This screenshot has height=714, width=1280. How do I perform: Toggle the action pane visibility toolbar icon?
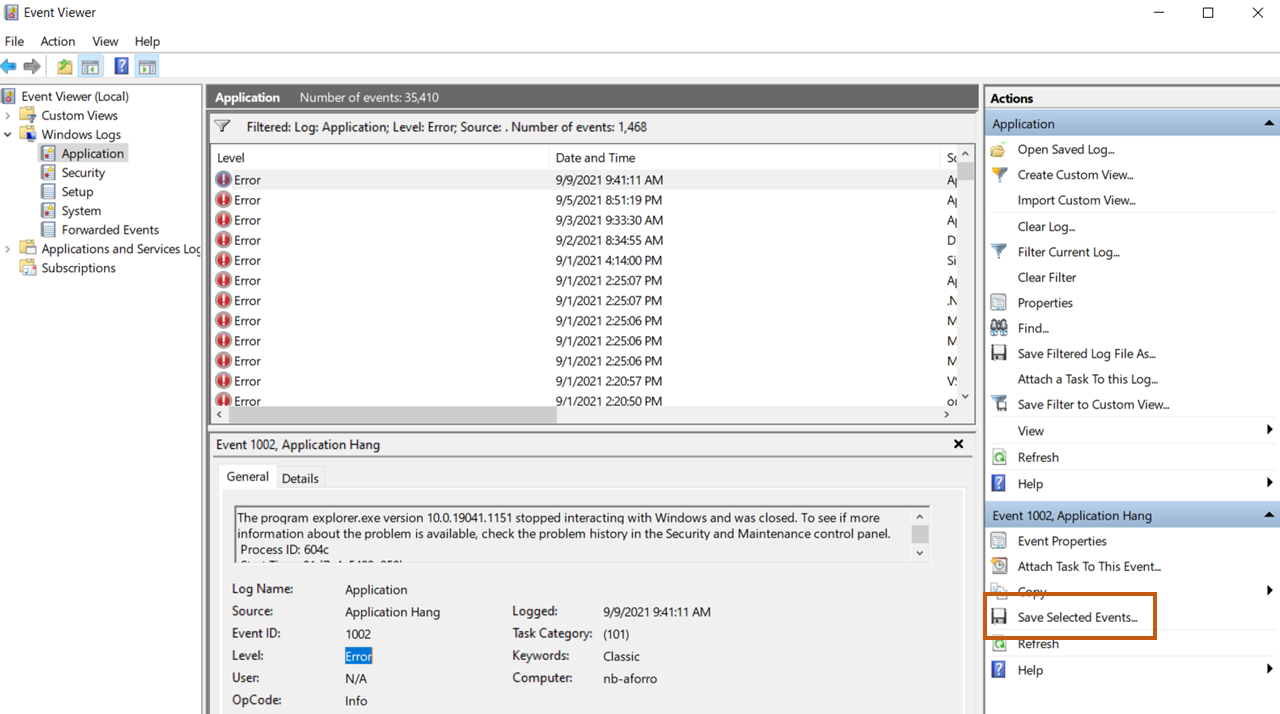coord(146,66)
